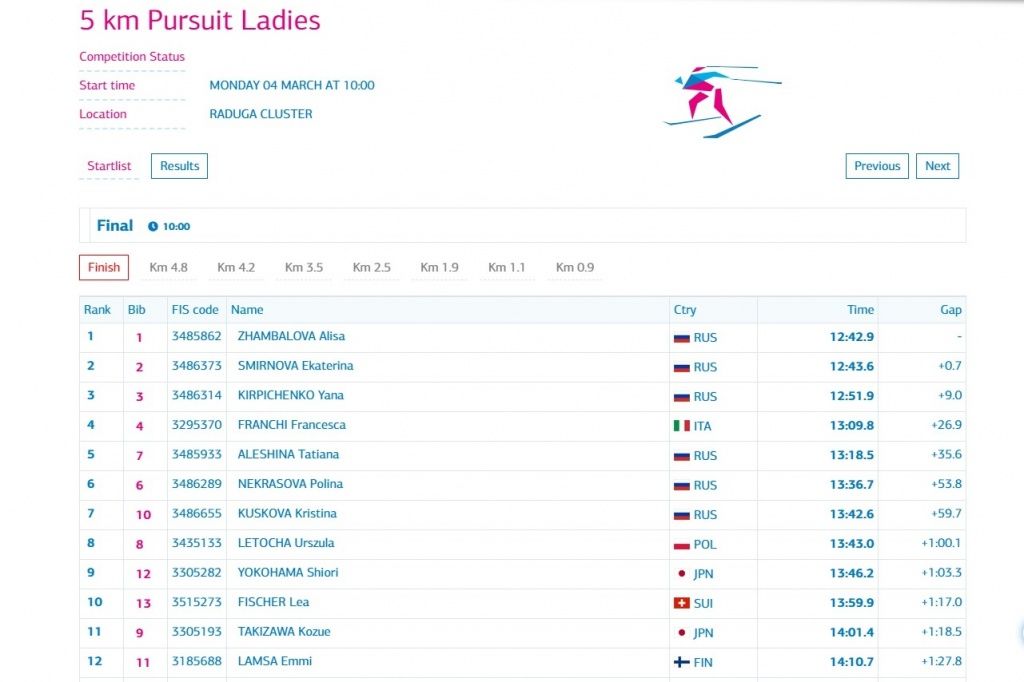Click Russian flag beside Zhambalova
Image resolution: width=1024 pixels, height=682 pixels.
pos(682,338)
